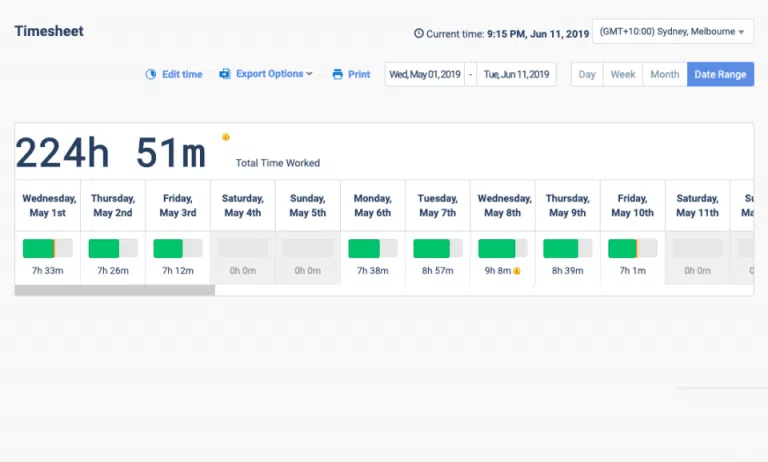Open the start date picker Wed, May 01, 2019
This screenshot has height=462, width=768.
click(425, 74)
